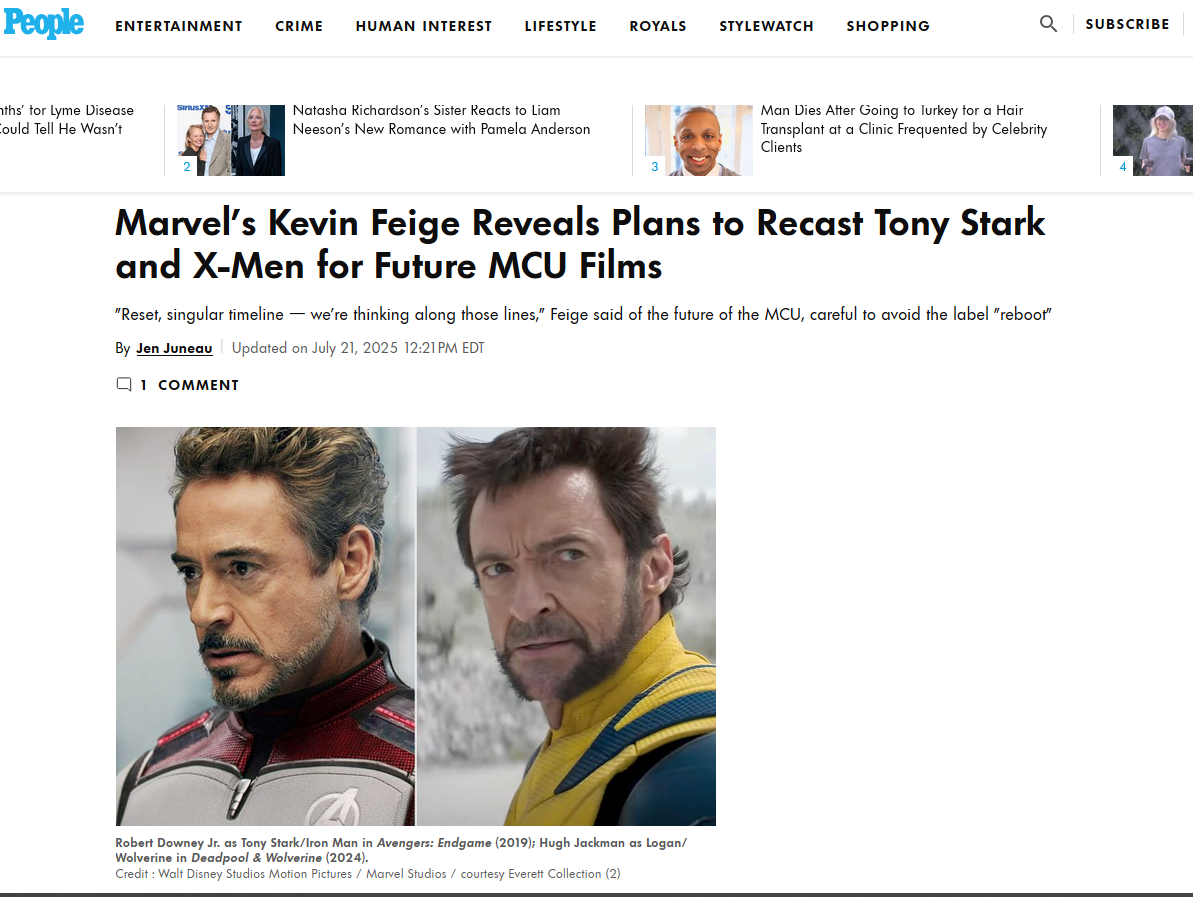Open the Entertainment menu
The width and height of the screenshot is (1193, 897).
(179, 26)
